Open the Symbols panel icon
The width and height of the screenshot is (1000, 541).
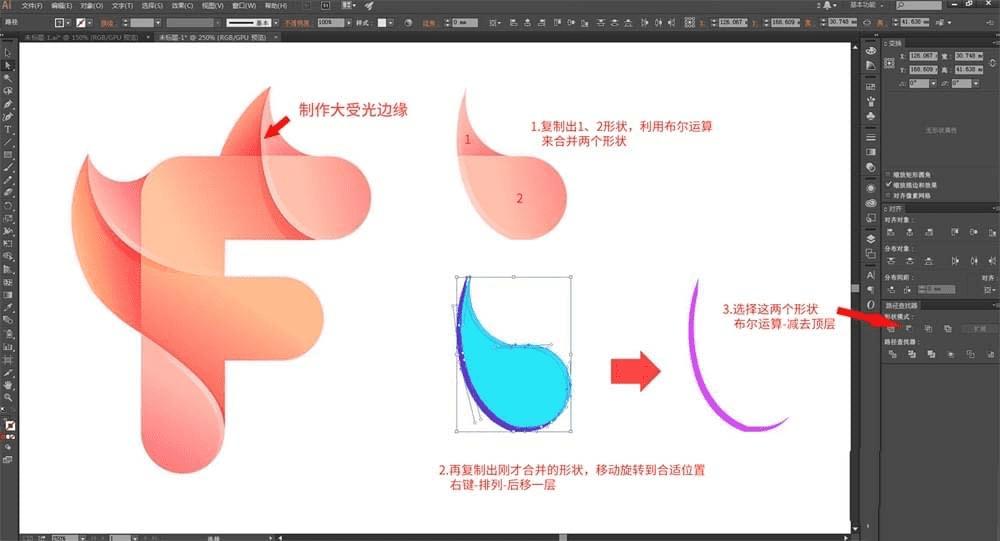coord(871,116)
